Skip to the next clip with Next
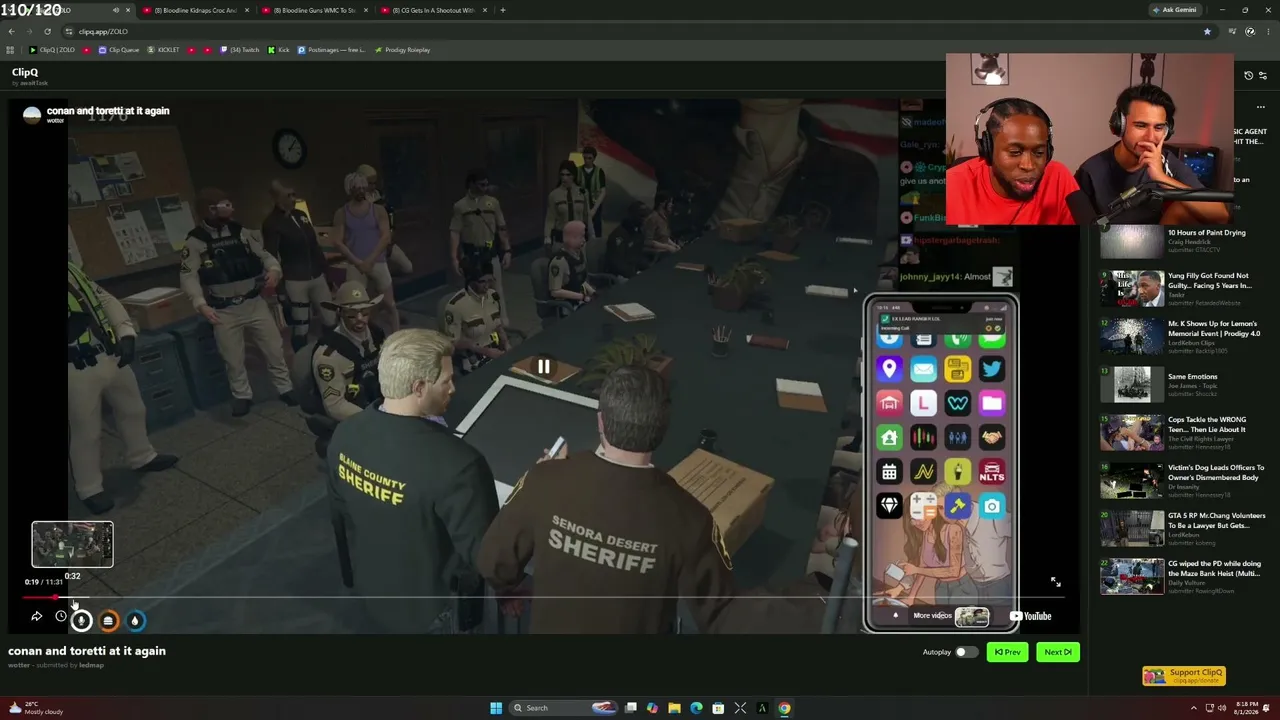The width and height of the screenshot is (1280, 720). 1058,652
